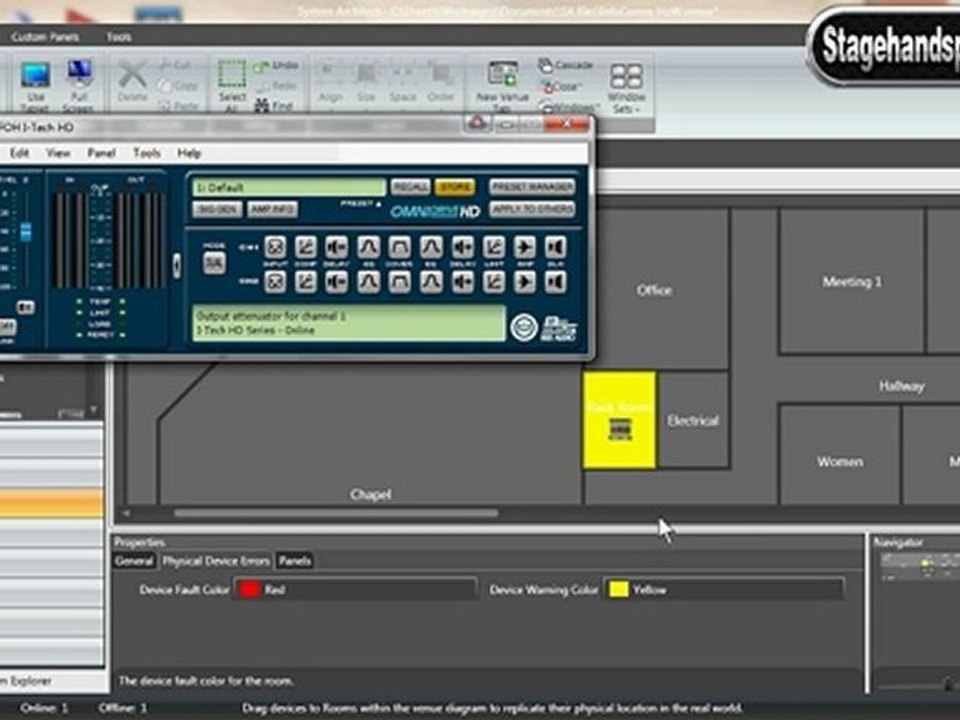This screenshot has height=720, width=960.
Task: Select the Meeting 1 room
Action: [852, 282]
